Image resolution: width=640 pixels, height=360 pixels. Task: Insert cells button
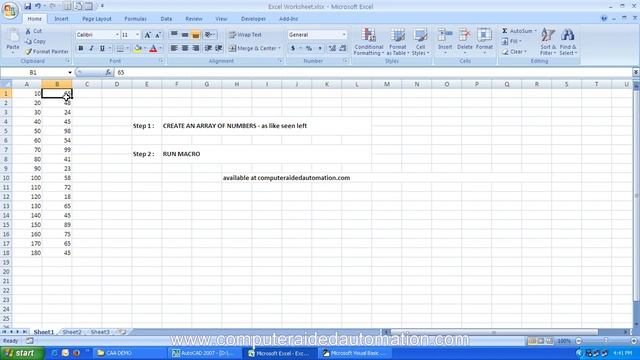point(445,41)
